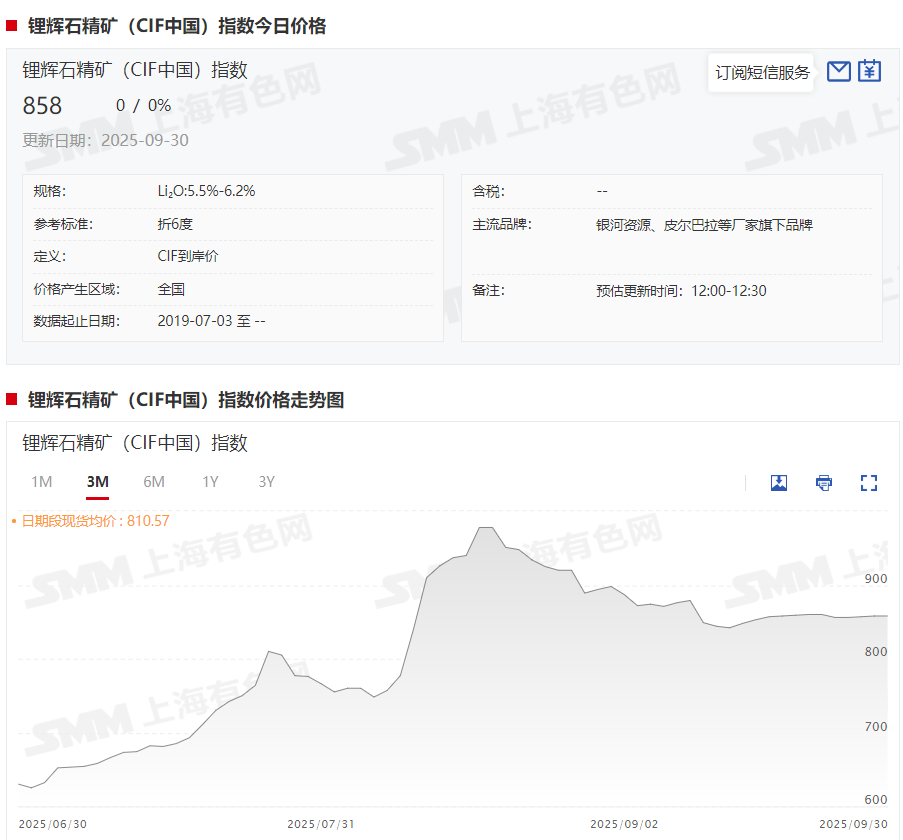
Task: Save the chart as an image
Action: 779,483
